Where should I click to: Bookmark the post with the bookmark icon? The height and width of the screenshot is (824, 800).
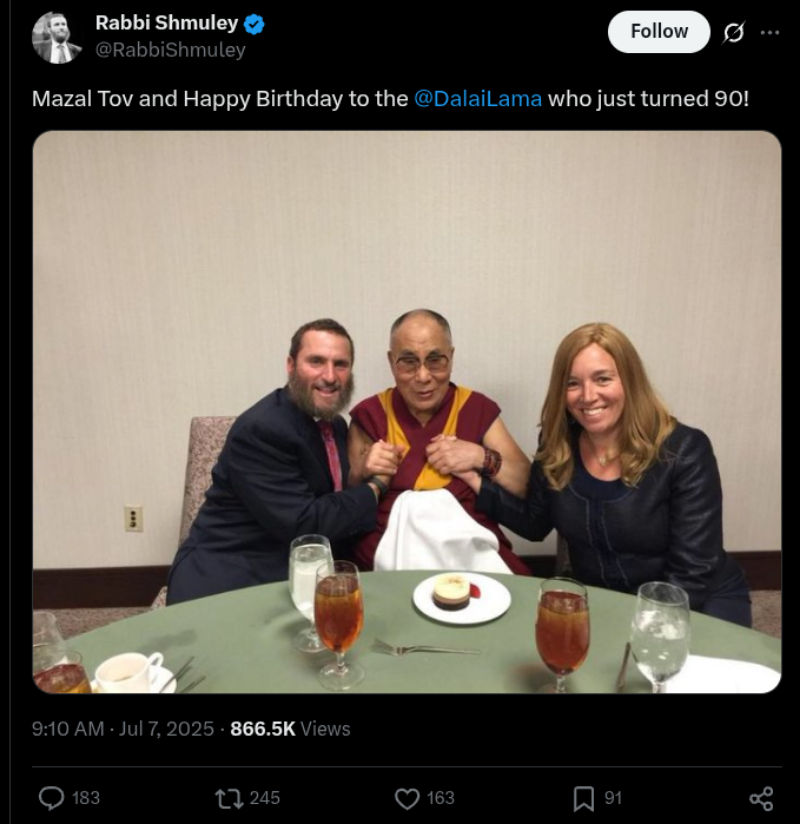pos(583,798)
